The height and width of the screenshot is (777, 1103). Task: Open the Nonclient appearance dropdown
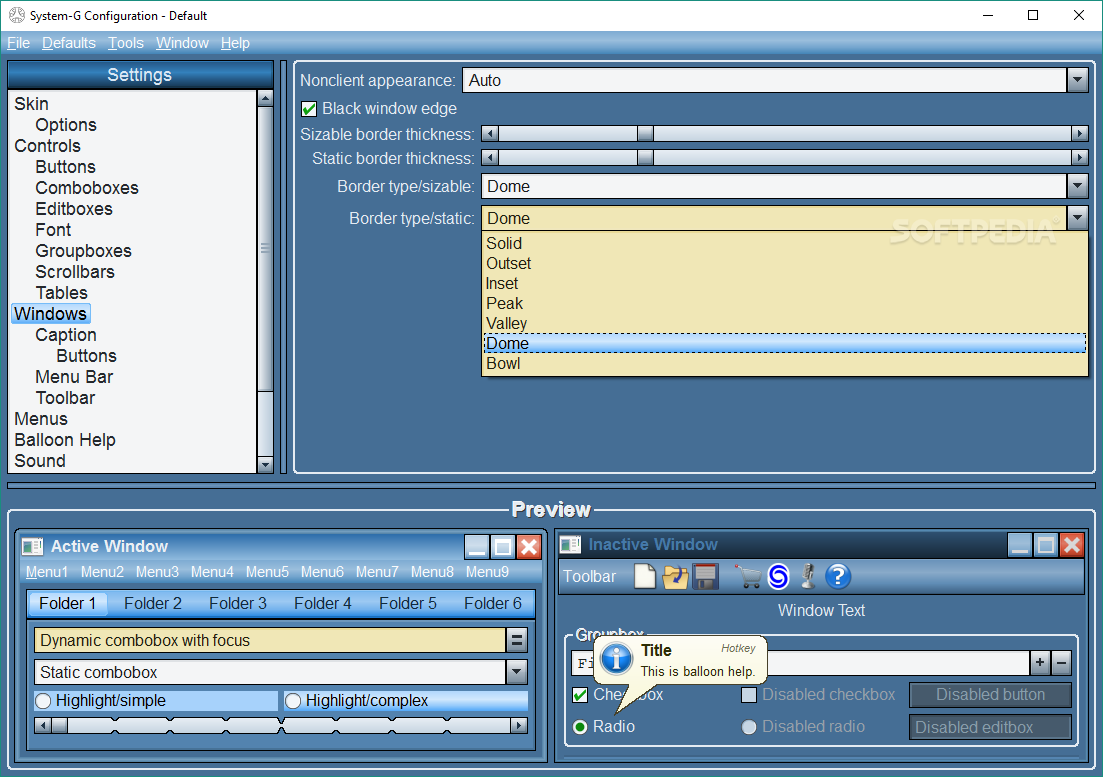coord(1077,80)
